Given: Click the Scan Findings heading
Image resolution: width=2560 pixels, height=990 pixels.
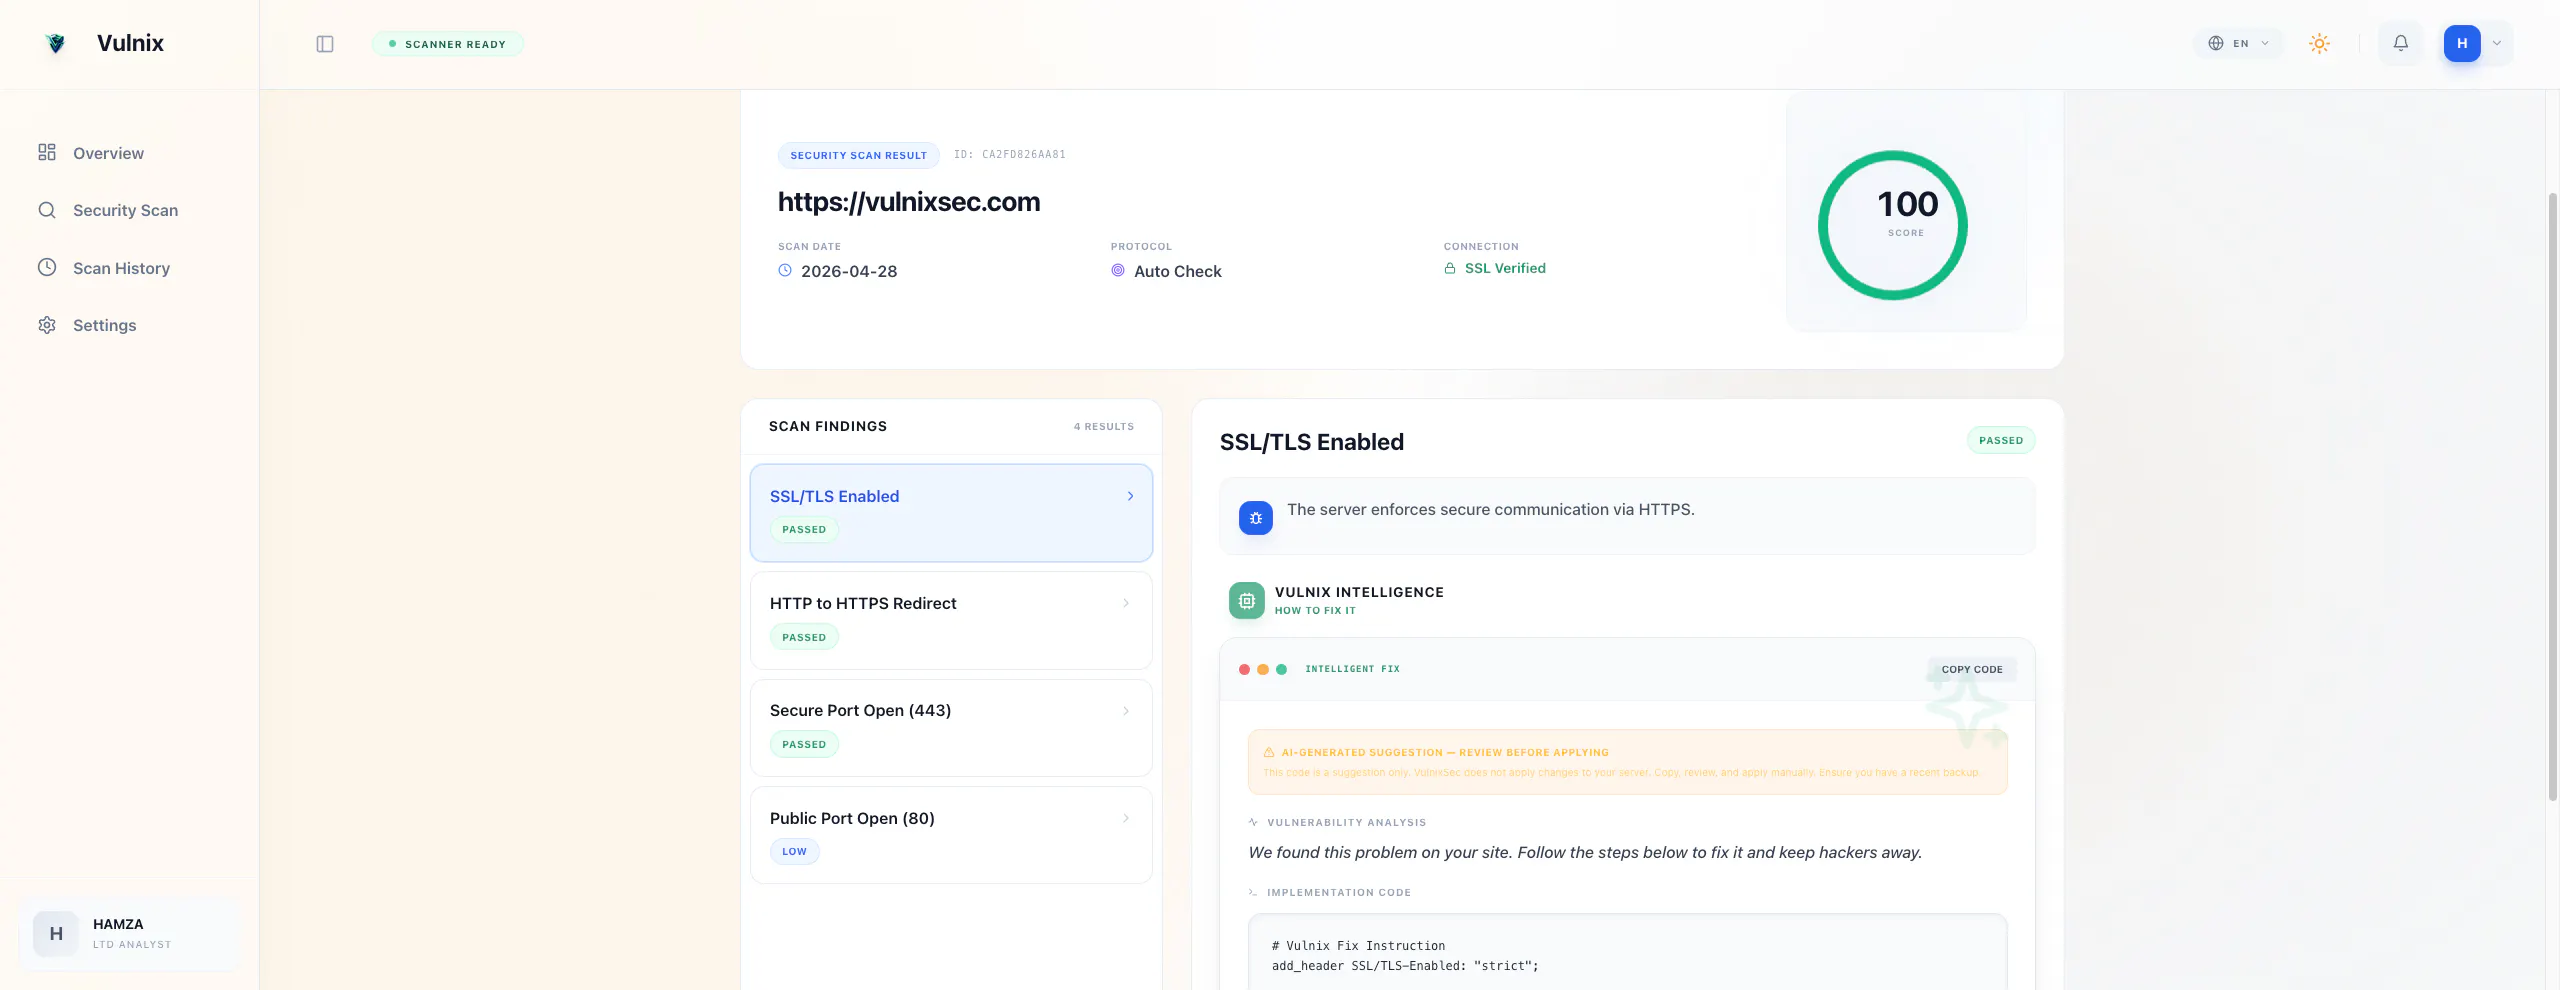Looking at the screenshot, I should pyautogui.click(x=828, y=427).
